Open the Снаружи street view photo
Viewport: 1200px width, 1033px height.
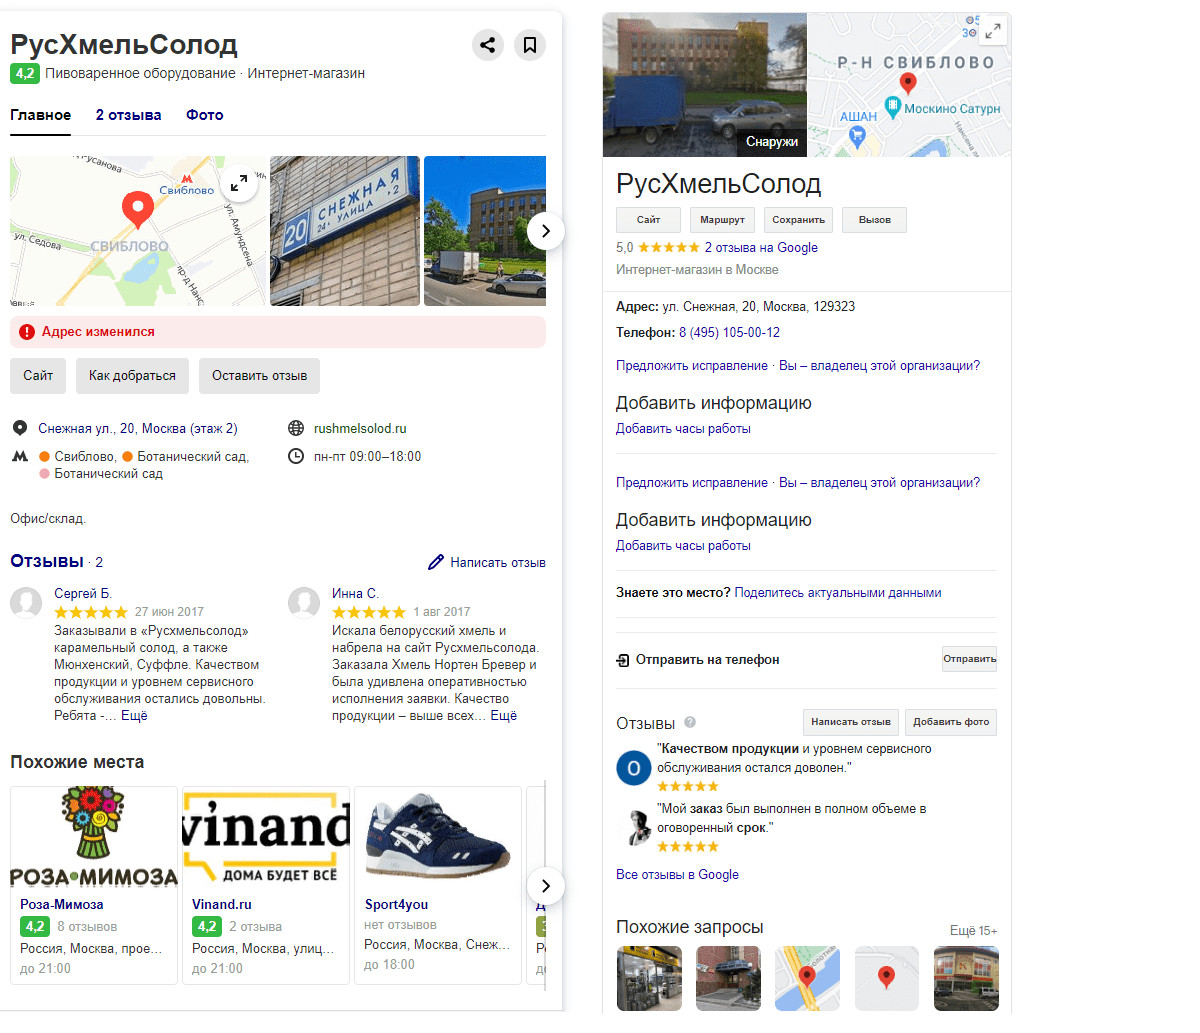click(x=705, y=85)
